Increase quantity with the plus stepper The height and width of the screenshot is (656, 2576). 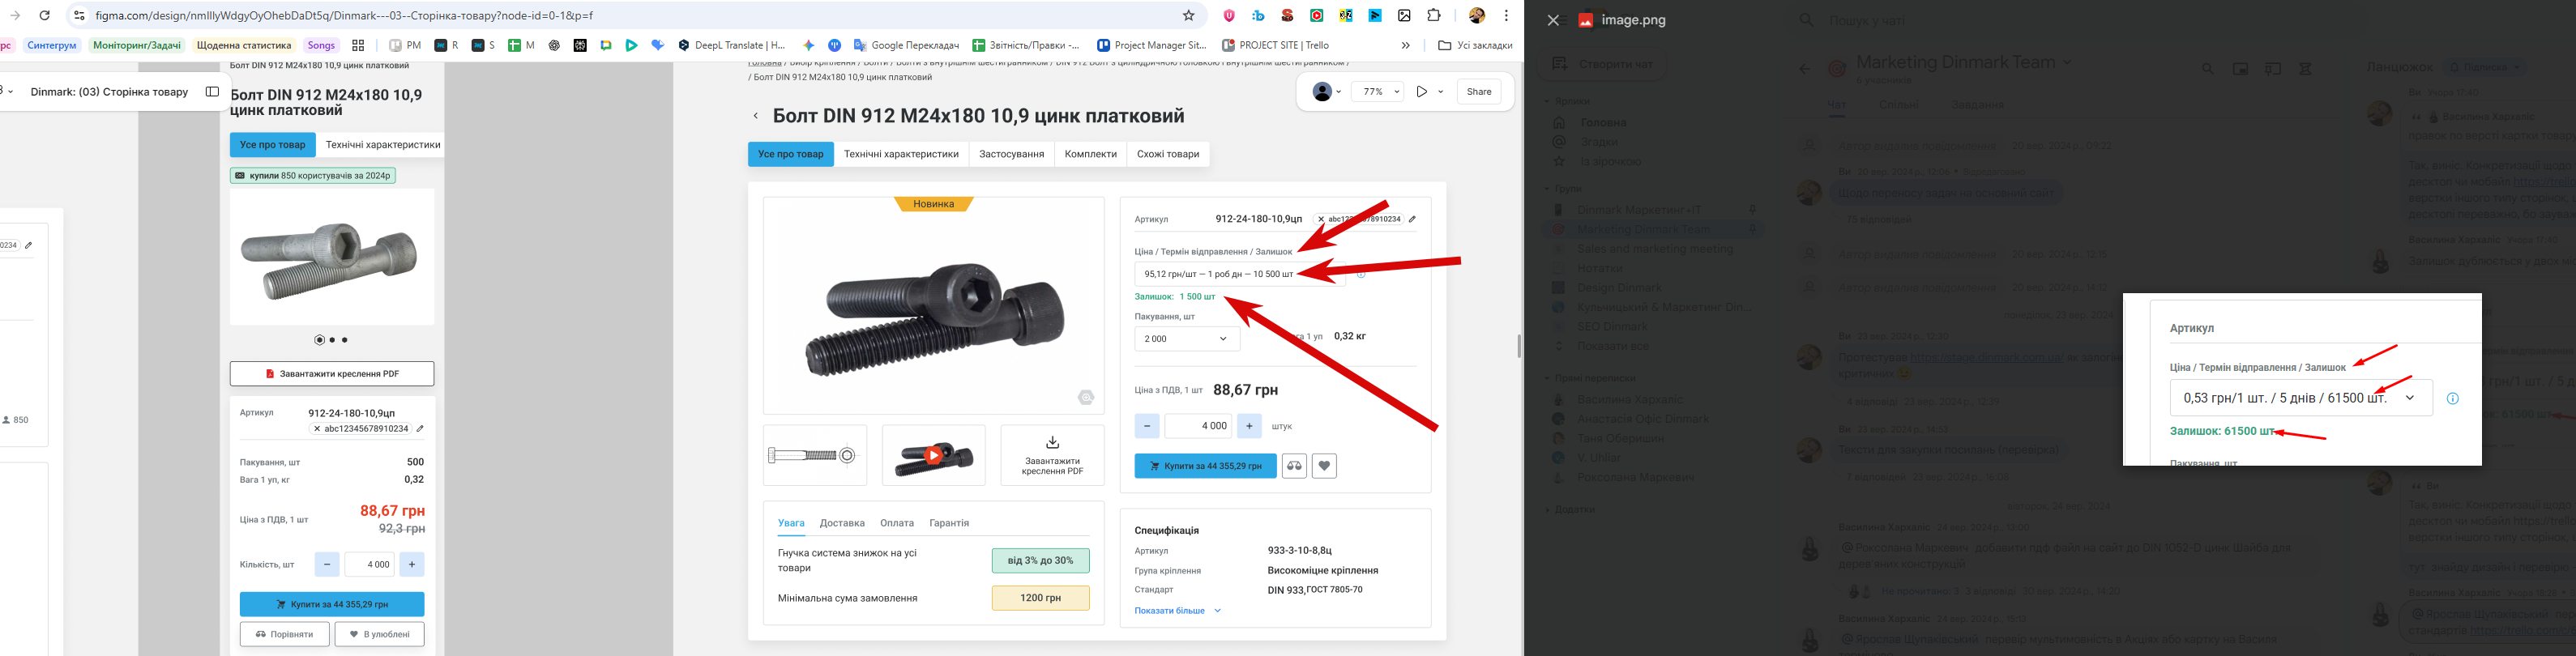[x=1249, y=426]
